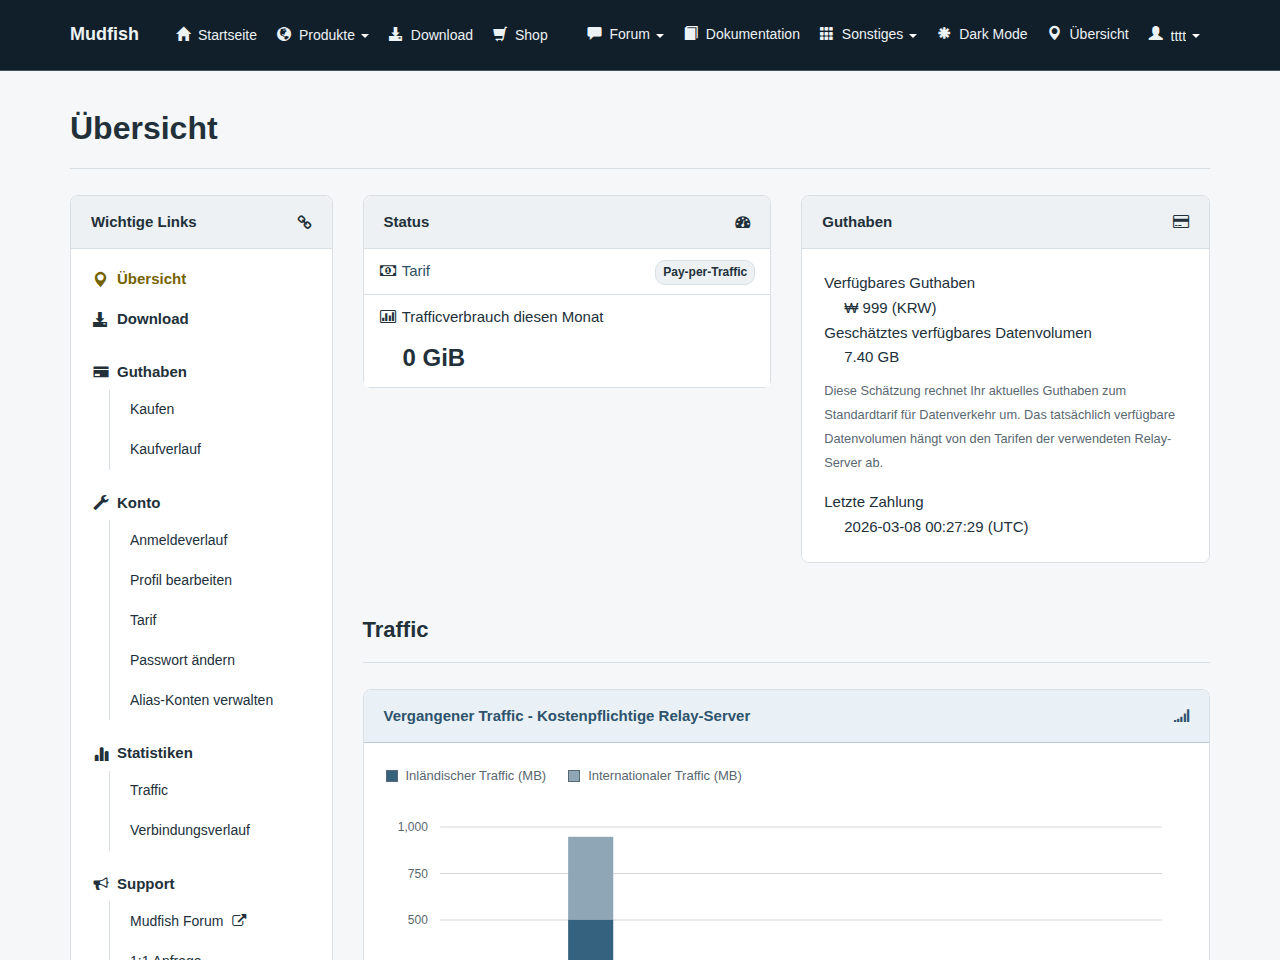This screenshot has width=1280, height=960.
Task: Click the user icon beside tttt
Action: [x=1156, y=33]
